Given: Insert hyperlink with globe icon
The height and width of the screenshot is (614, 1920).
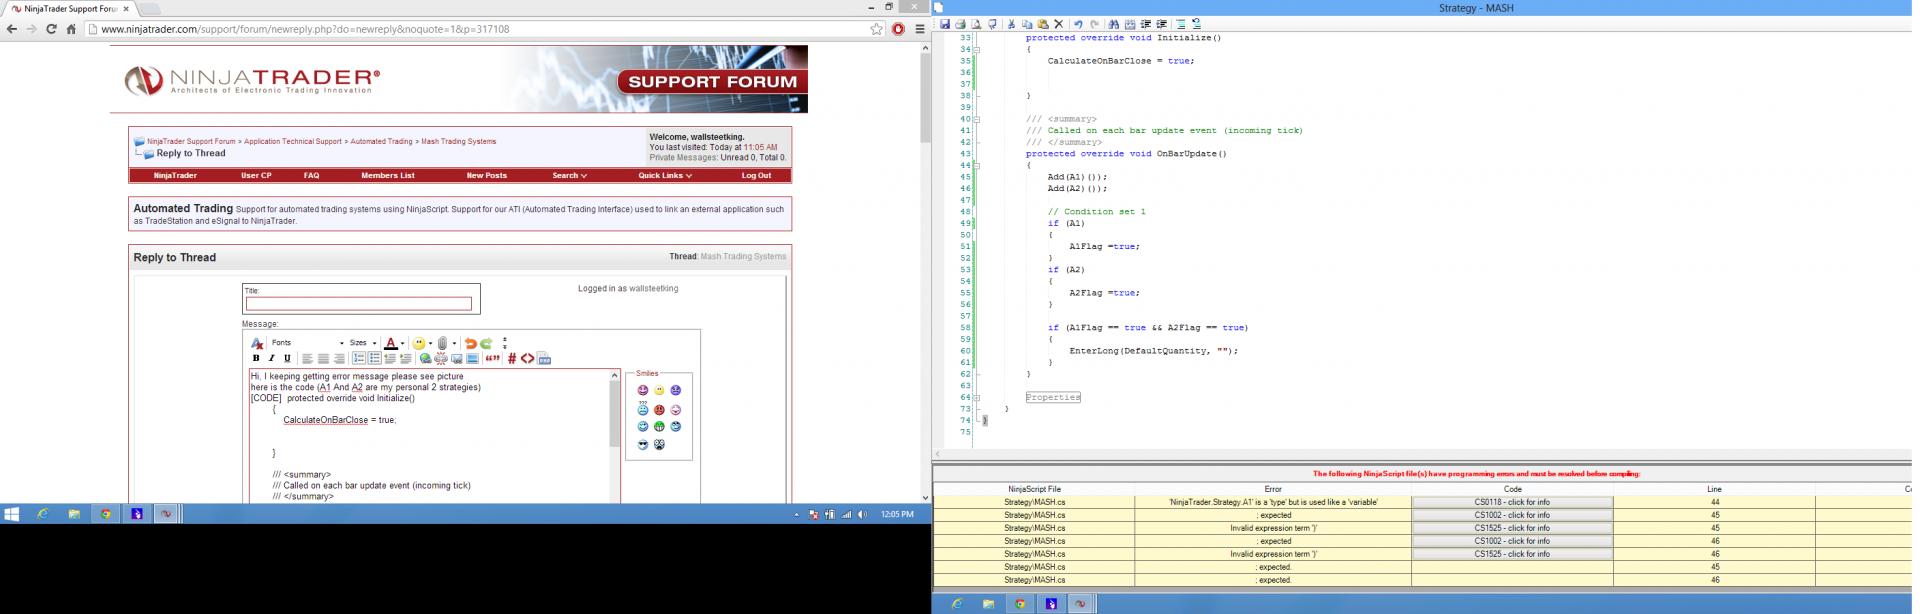Looking at the screenshot, I should pyautogui.click(x=425, y=359).
